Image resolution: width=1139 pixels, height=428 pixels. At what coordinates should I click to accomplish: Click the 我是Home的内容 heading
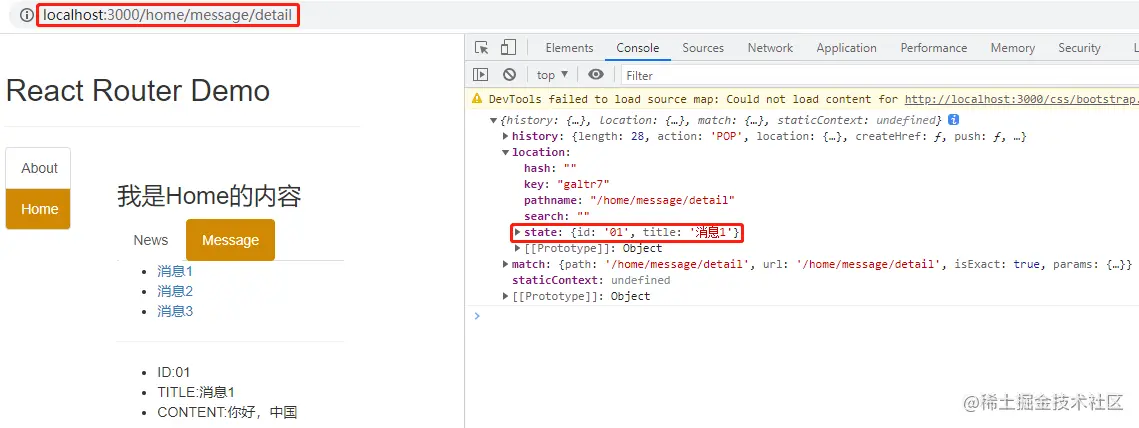[x=209, y=196]
